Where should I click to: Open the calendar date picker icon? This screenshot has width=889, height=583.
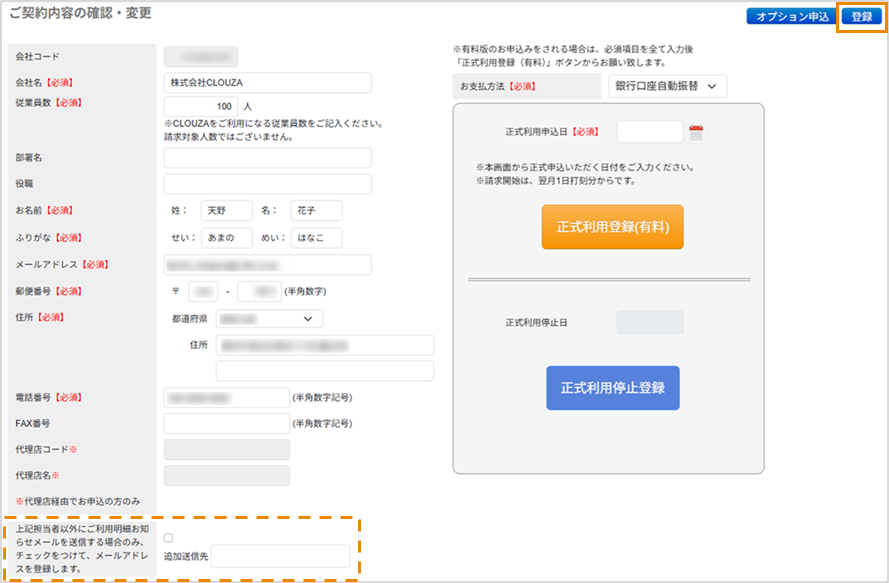coord(697,132)
